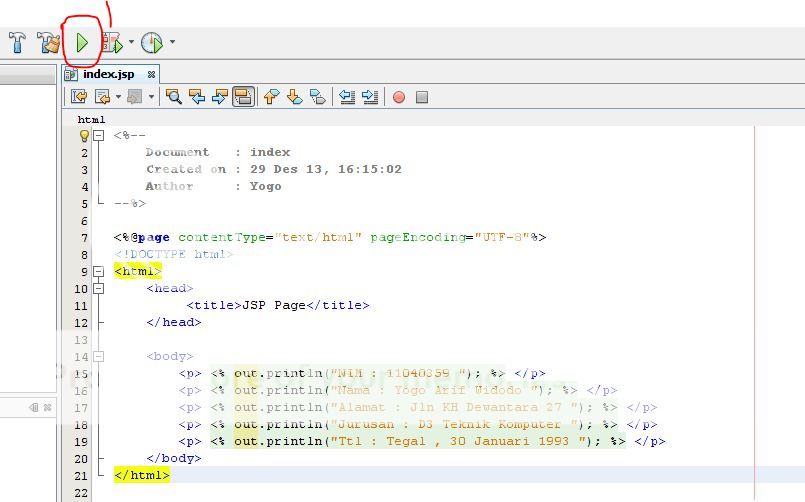Click the Last Edit editor toolbar icon

pyautogui.click(x=78, y=97)
